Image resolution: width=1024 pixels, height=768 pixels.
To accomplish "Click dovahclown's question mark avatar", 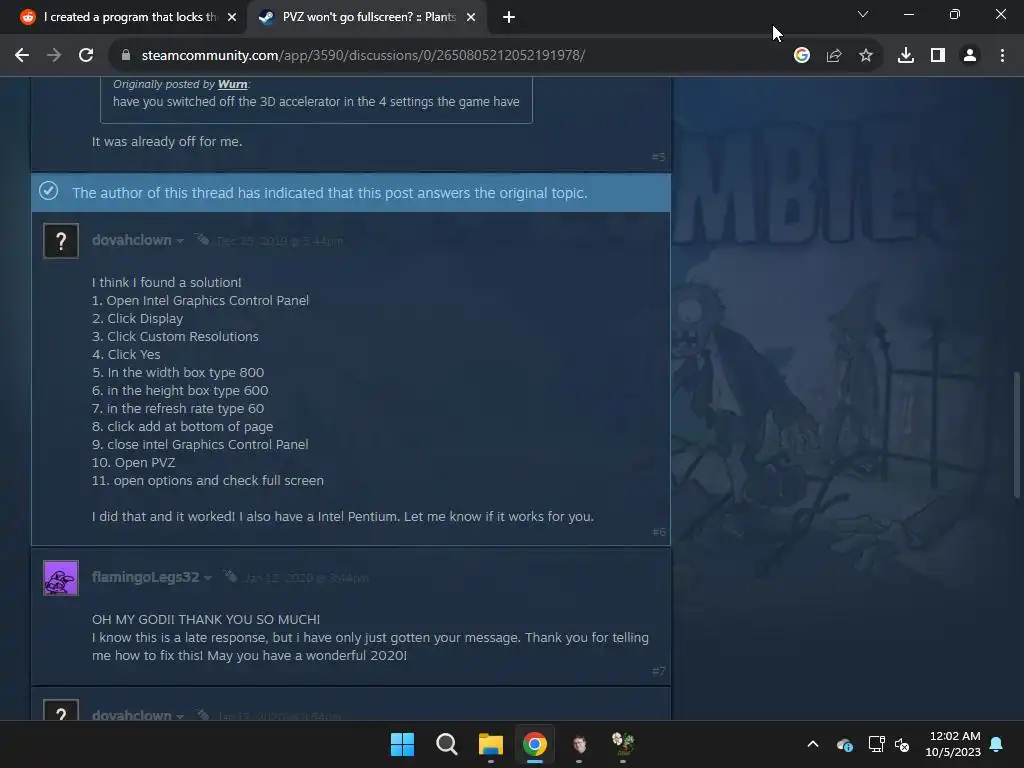I will point(61,241).
